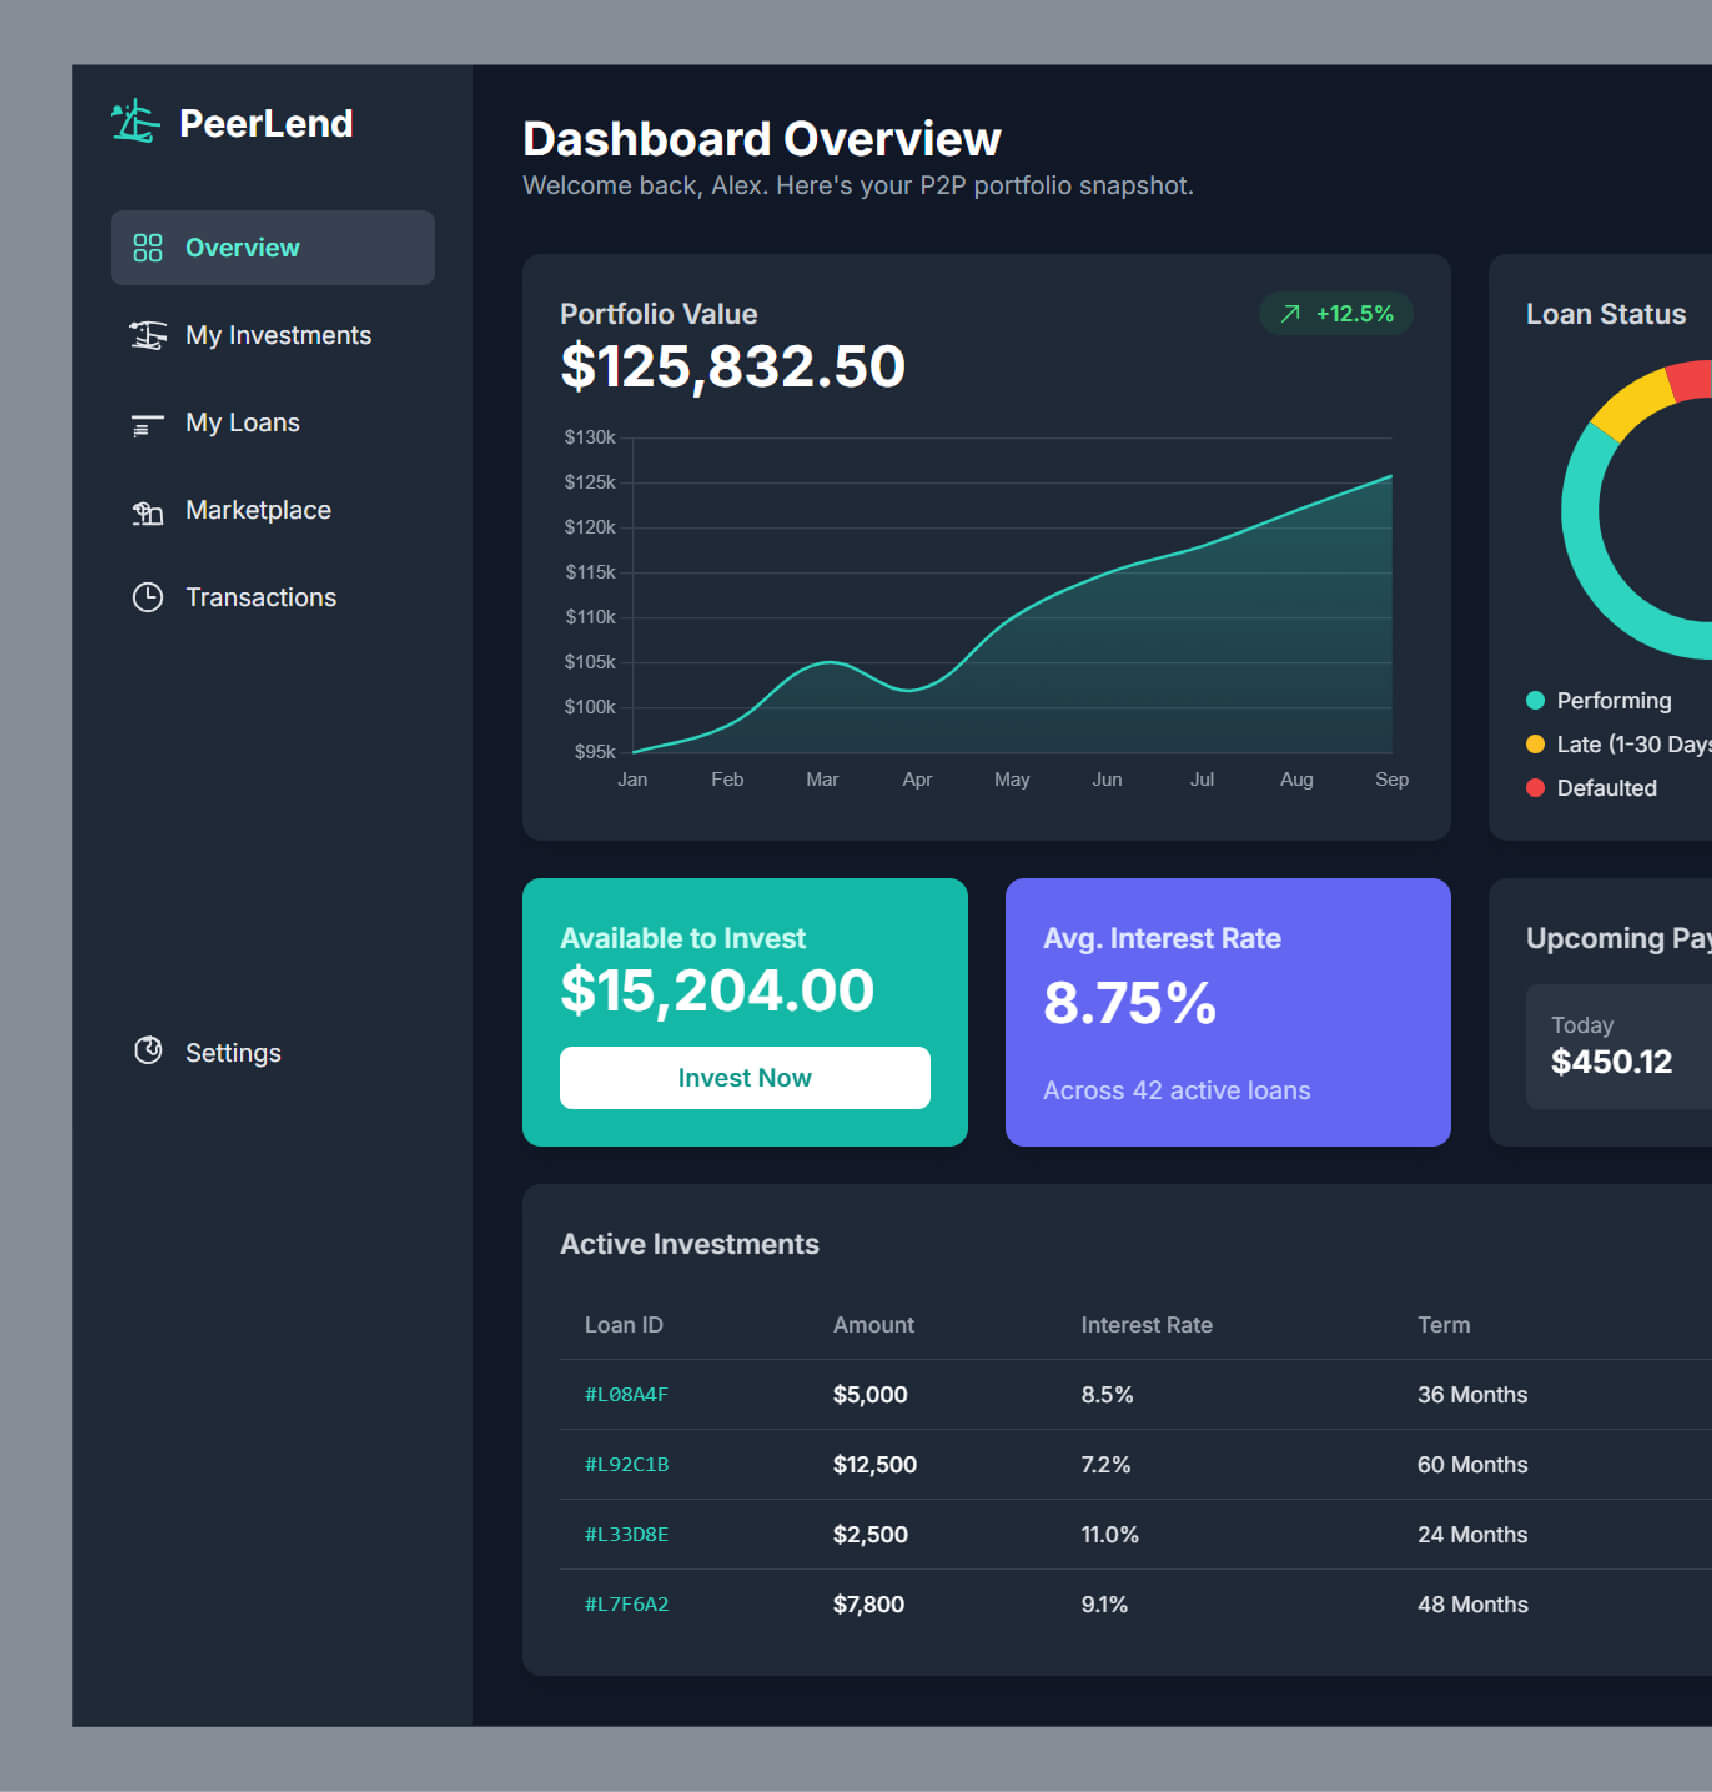
Task: Click the My Investments sidebar icon
Action: [148, 335]
